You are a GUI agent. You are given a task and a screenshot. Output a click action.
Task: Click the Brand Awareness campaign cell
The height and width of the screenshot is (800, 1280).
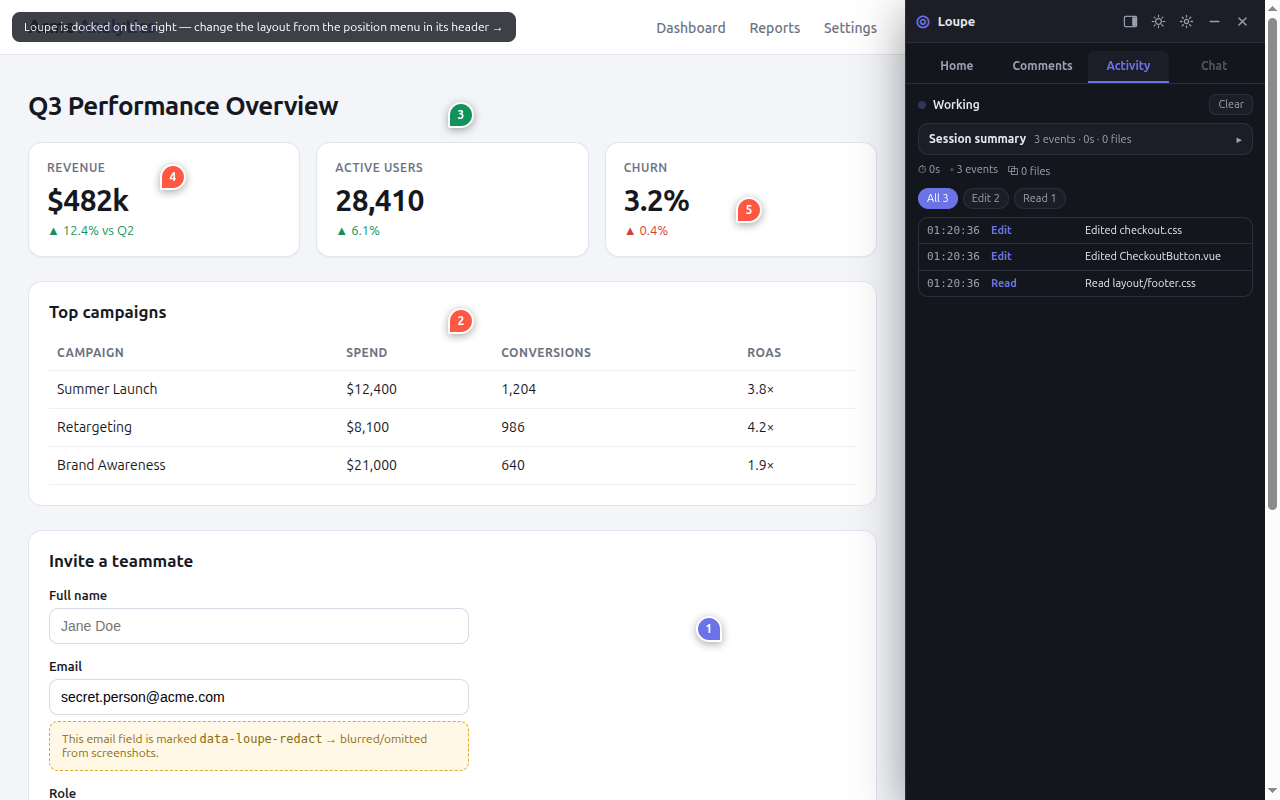pos(111,465)
